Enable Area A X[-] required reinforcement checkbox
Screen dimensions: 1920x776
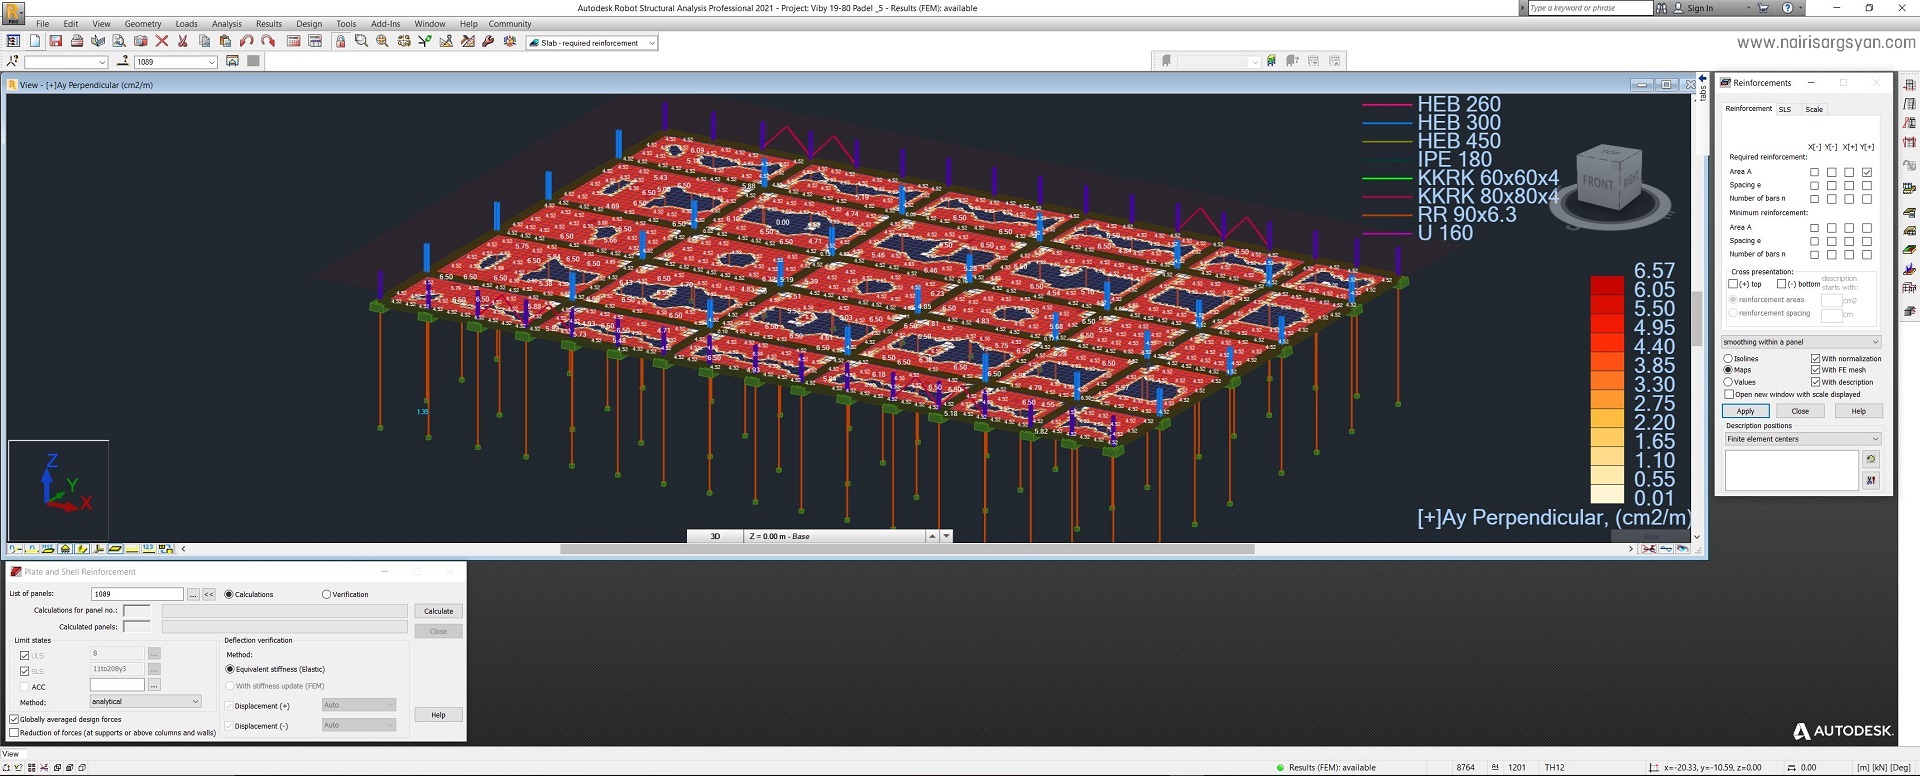(1815, 172)
